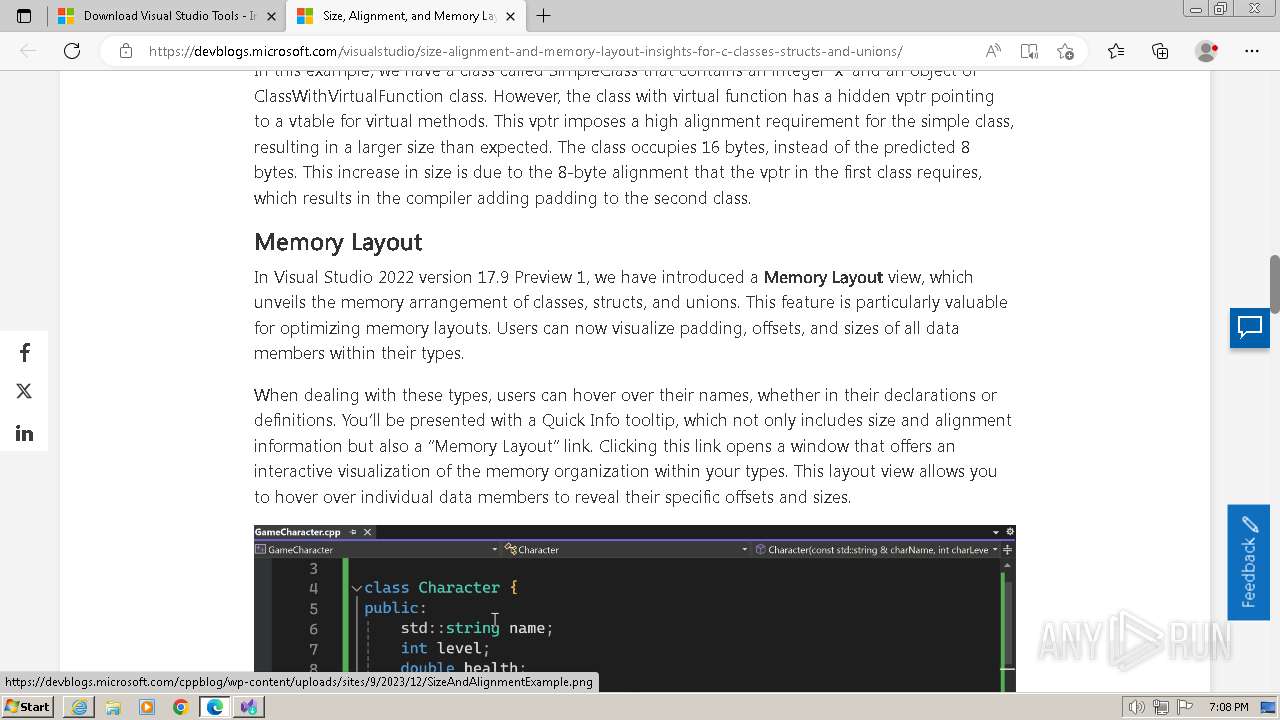Open the Feedback side tab
This screenshot has width=1280, height=720.
click(1248, 562)
